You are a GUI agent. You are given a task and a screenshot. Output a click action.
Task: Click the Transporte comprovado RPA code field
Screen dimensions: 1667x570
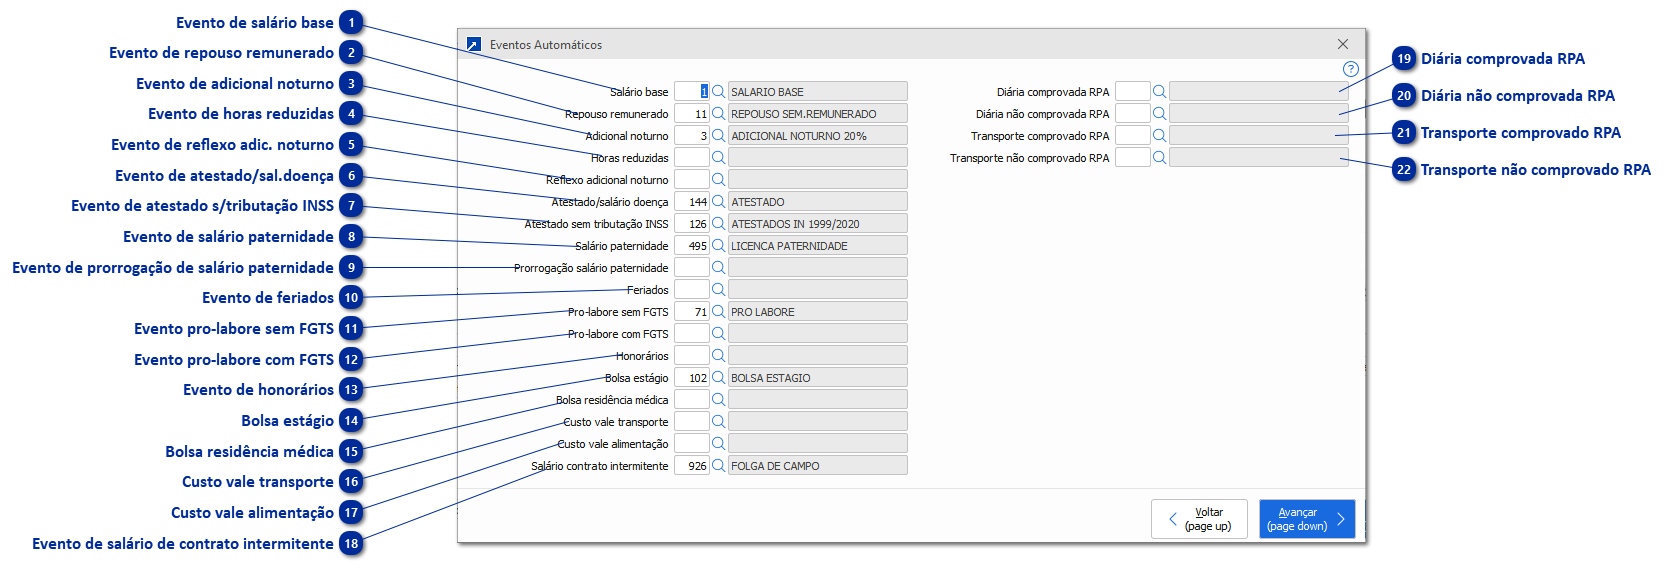tap(1133, 135)
